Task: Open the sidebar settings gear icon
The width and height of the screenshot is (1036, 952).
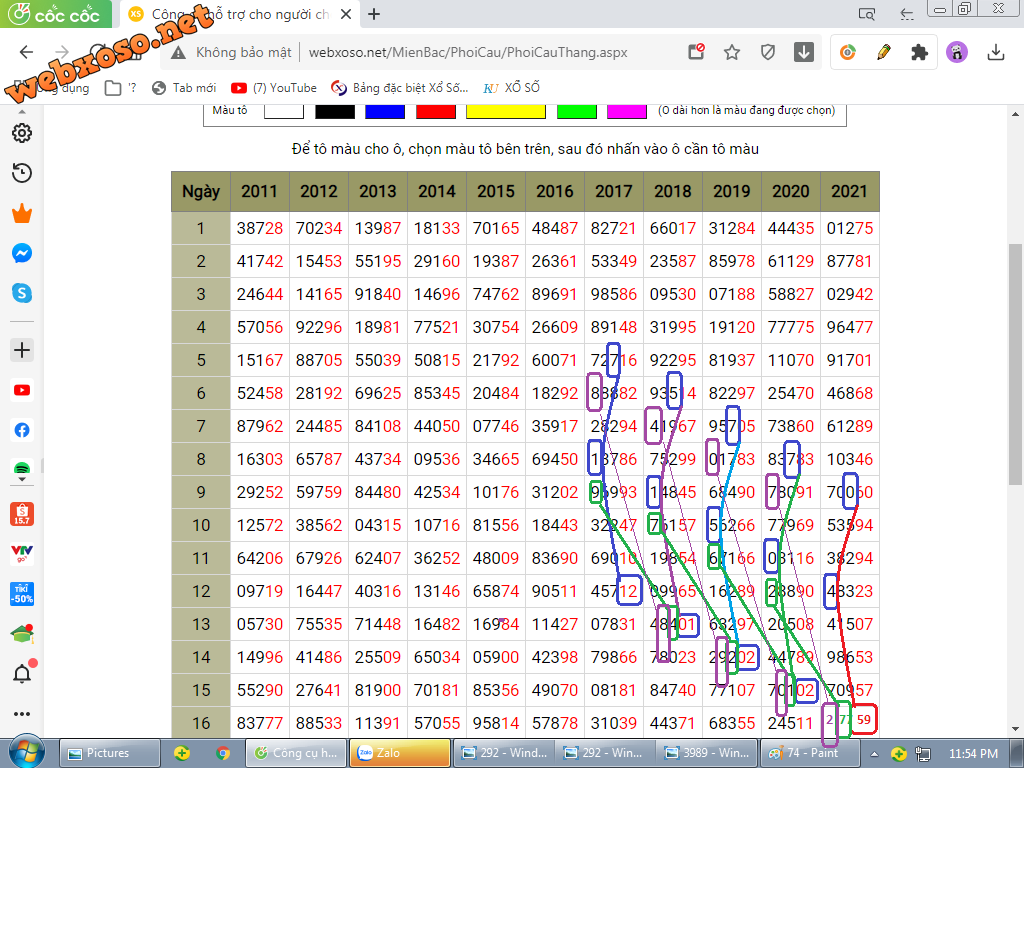Action: [x=22, y=133]
